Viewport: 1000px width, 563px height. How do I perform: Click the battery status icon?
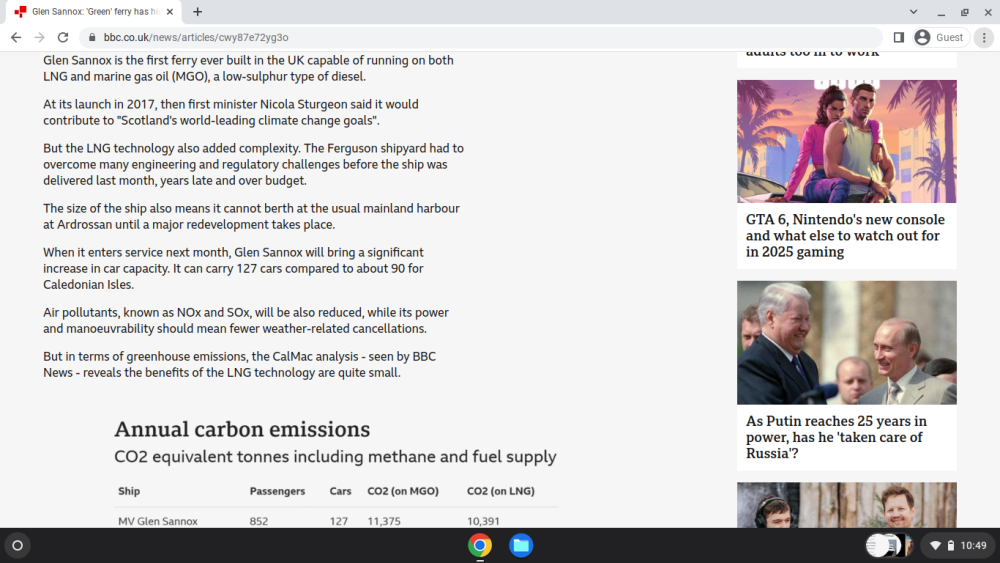pos(950,546)
